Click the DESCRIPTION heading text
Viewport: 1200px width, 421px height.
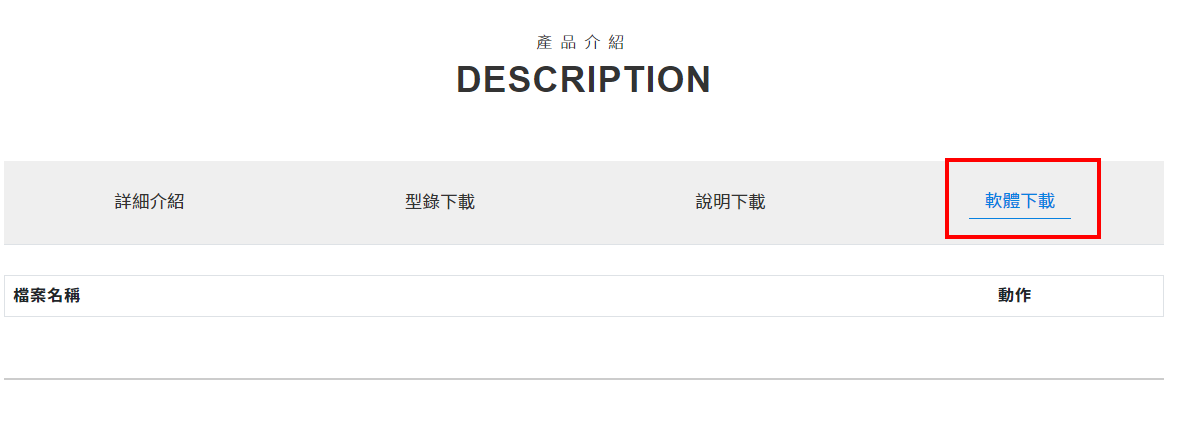583,80
